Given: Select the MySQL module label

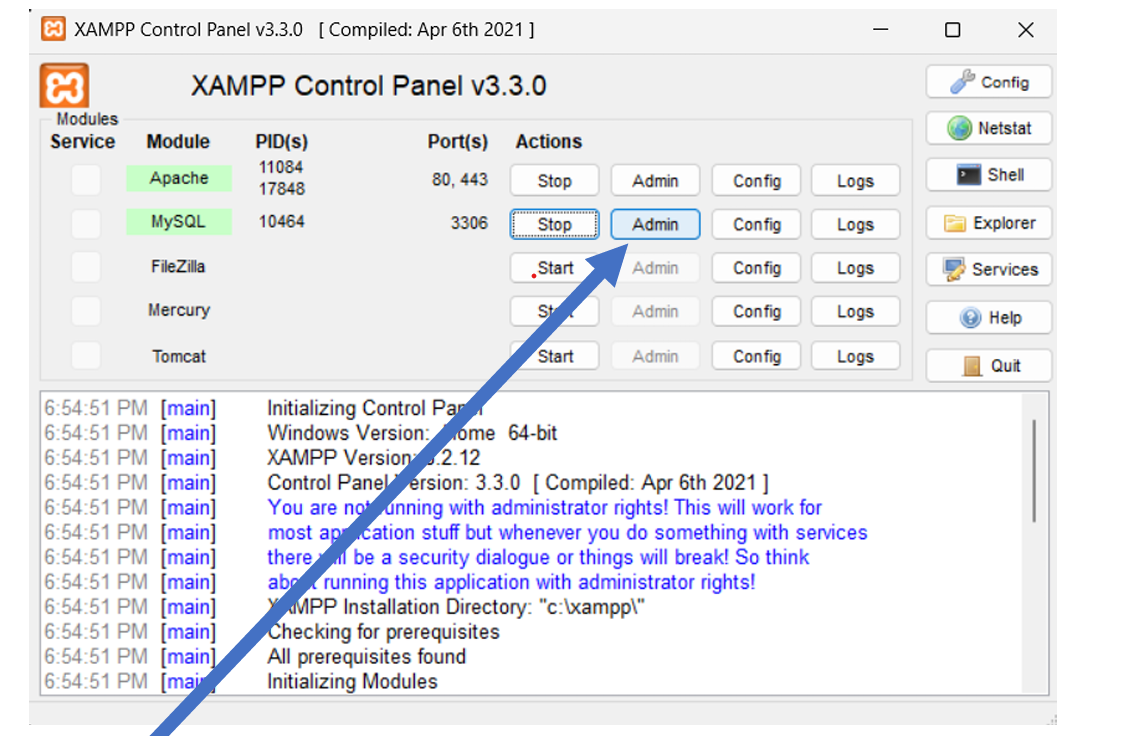Looking at the screenshot, I should tap(179, 222).
